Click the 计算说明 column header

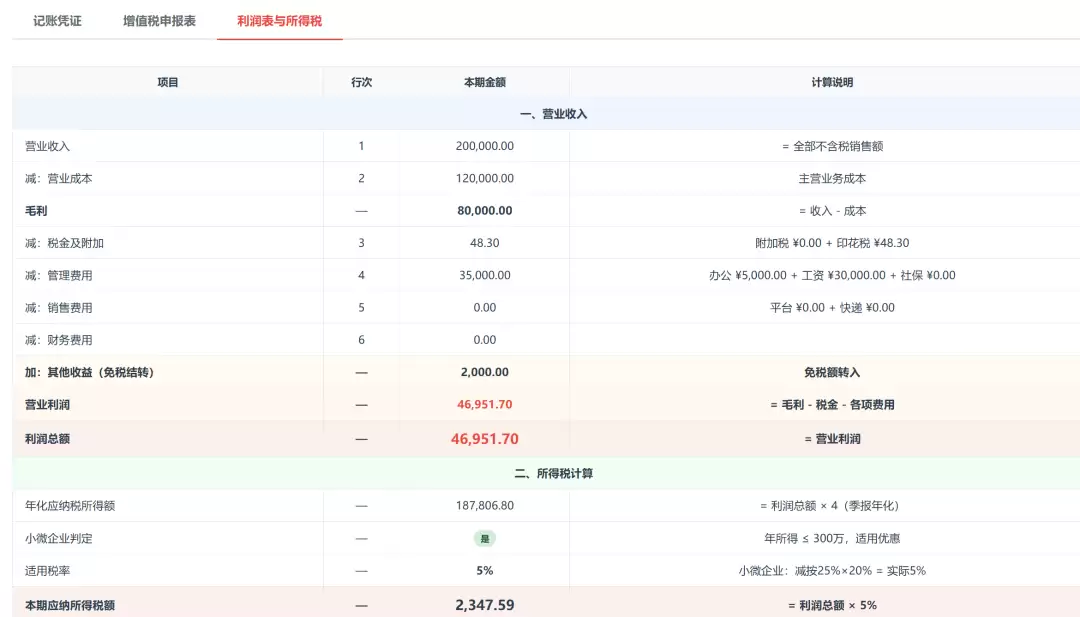coord(832,82)
